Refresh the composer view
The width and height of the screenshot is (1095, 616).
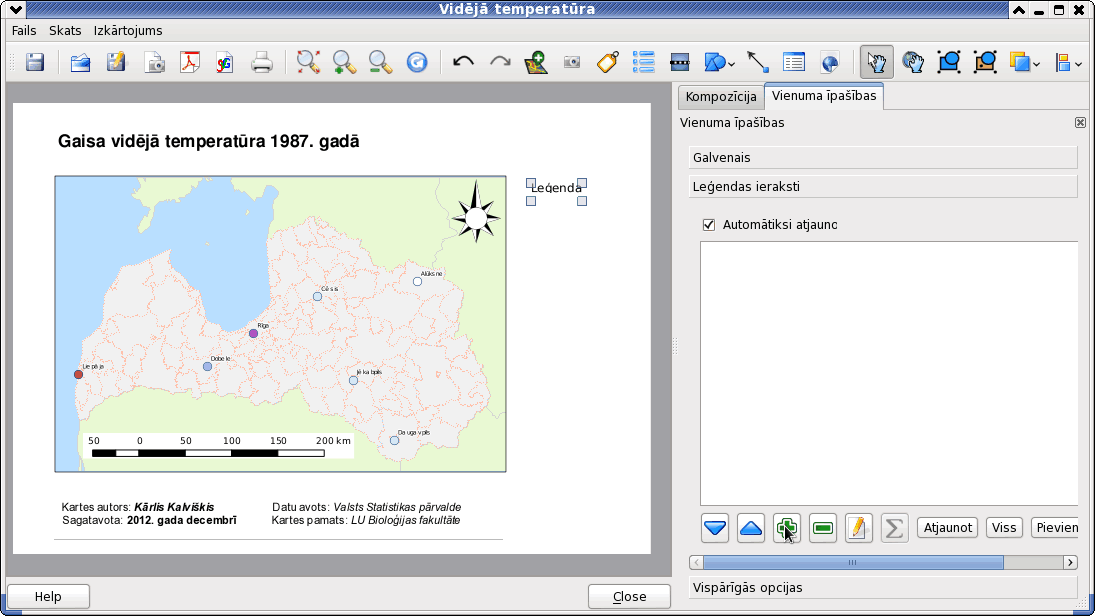[x=417, y=62]
